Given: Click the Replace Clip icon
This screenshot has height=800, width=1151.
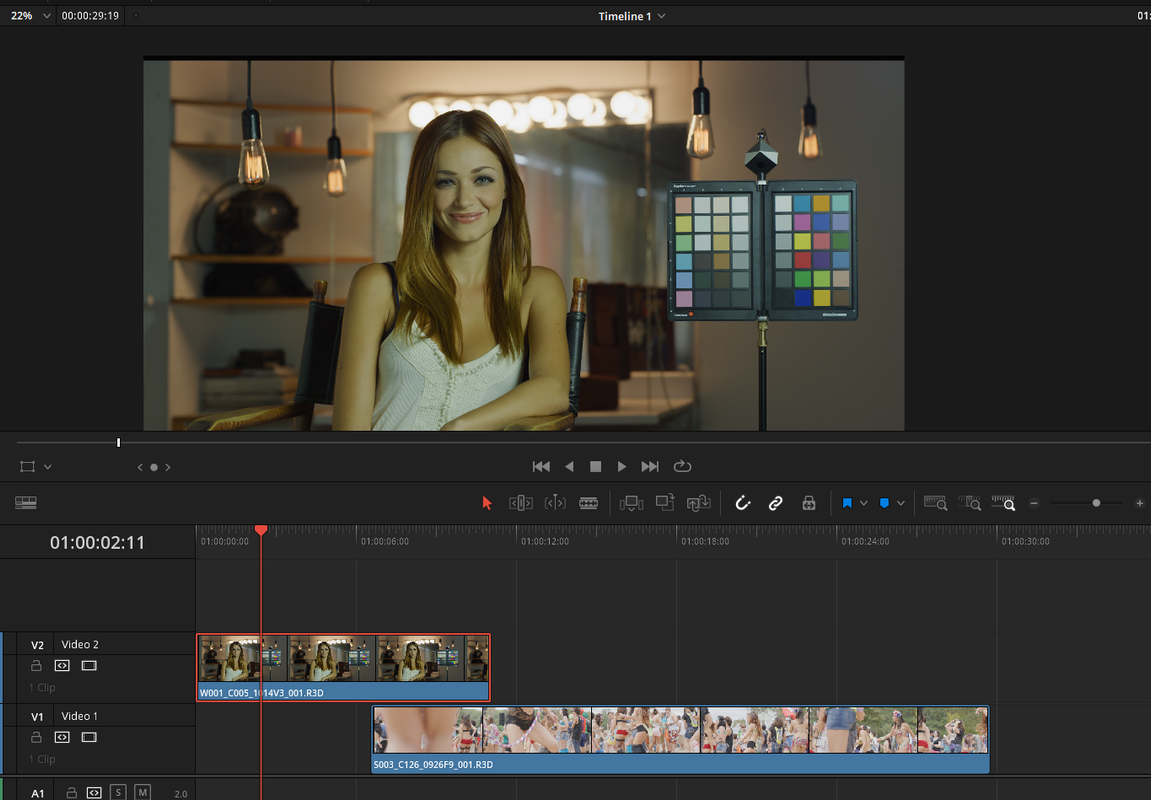Looking at the screenshot, I should 699,503.
